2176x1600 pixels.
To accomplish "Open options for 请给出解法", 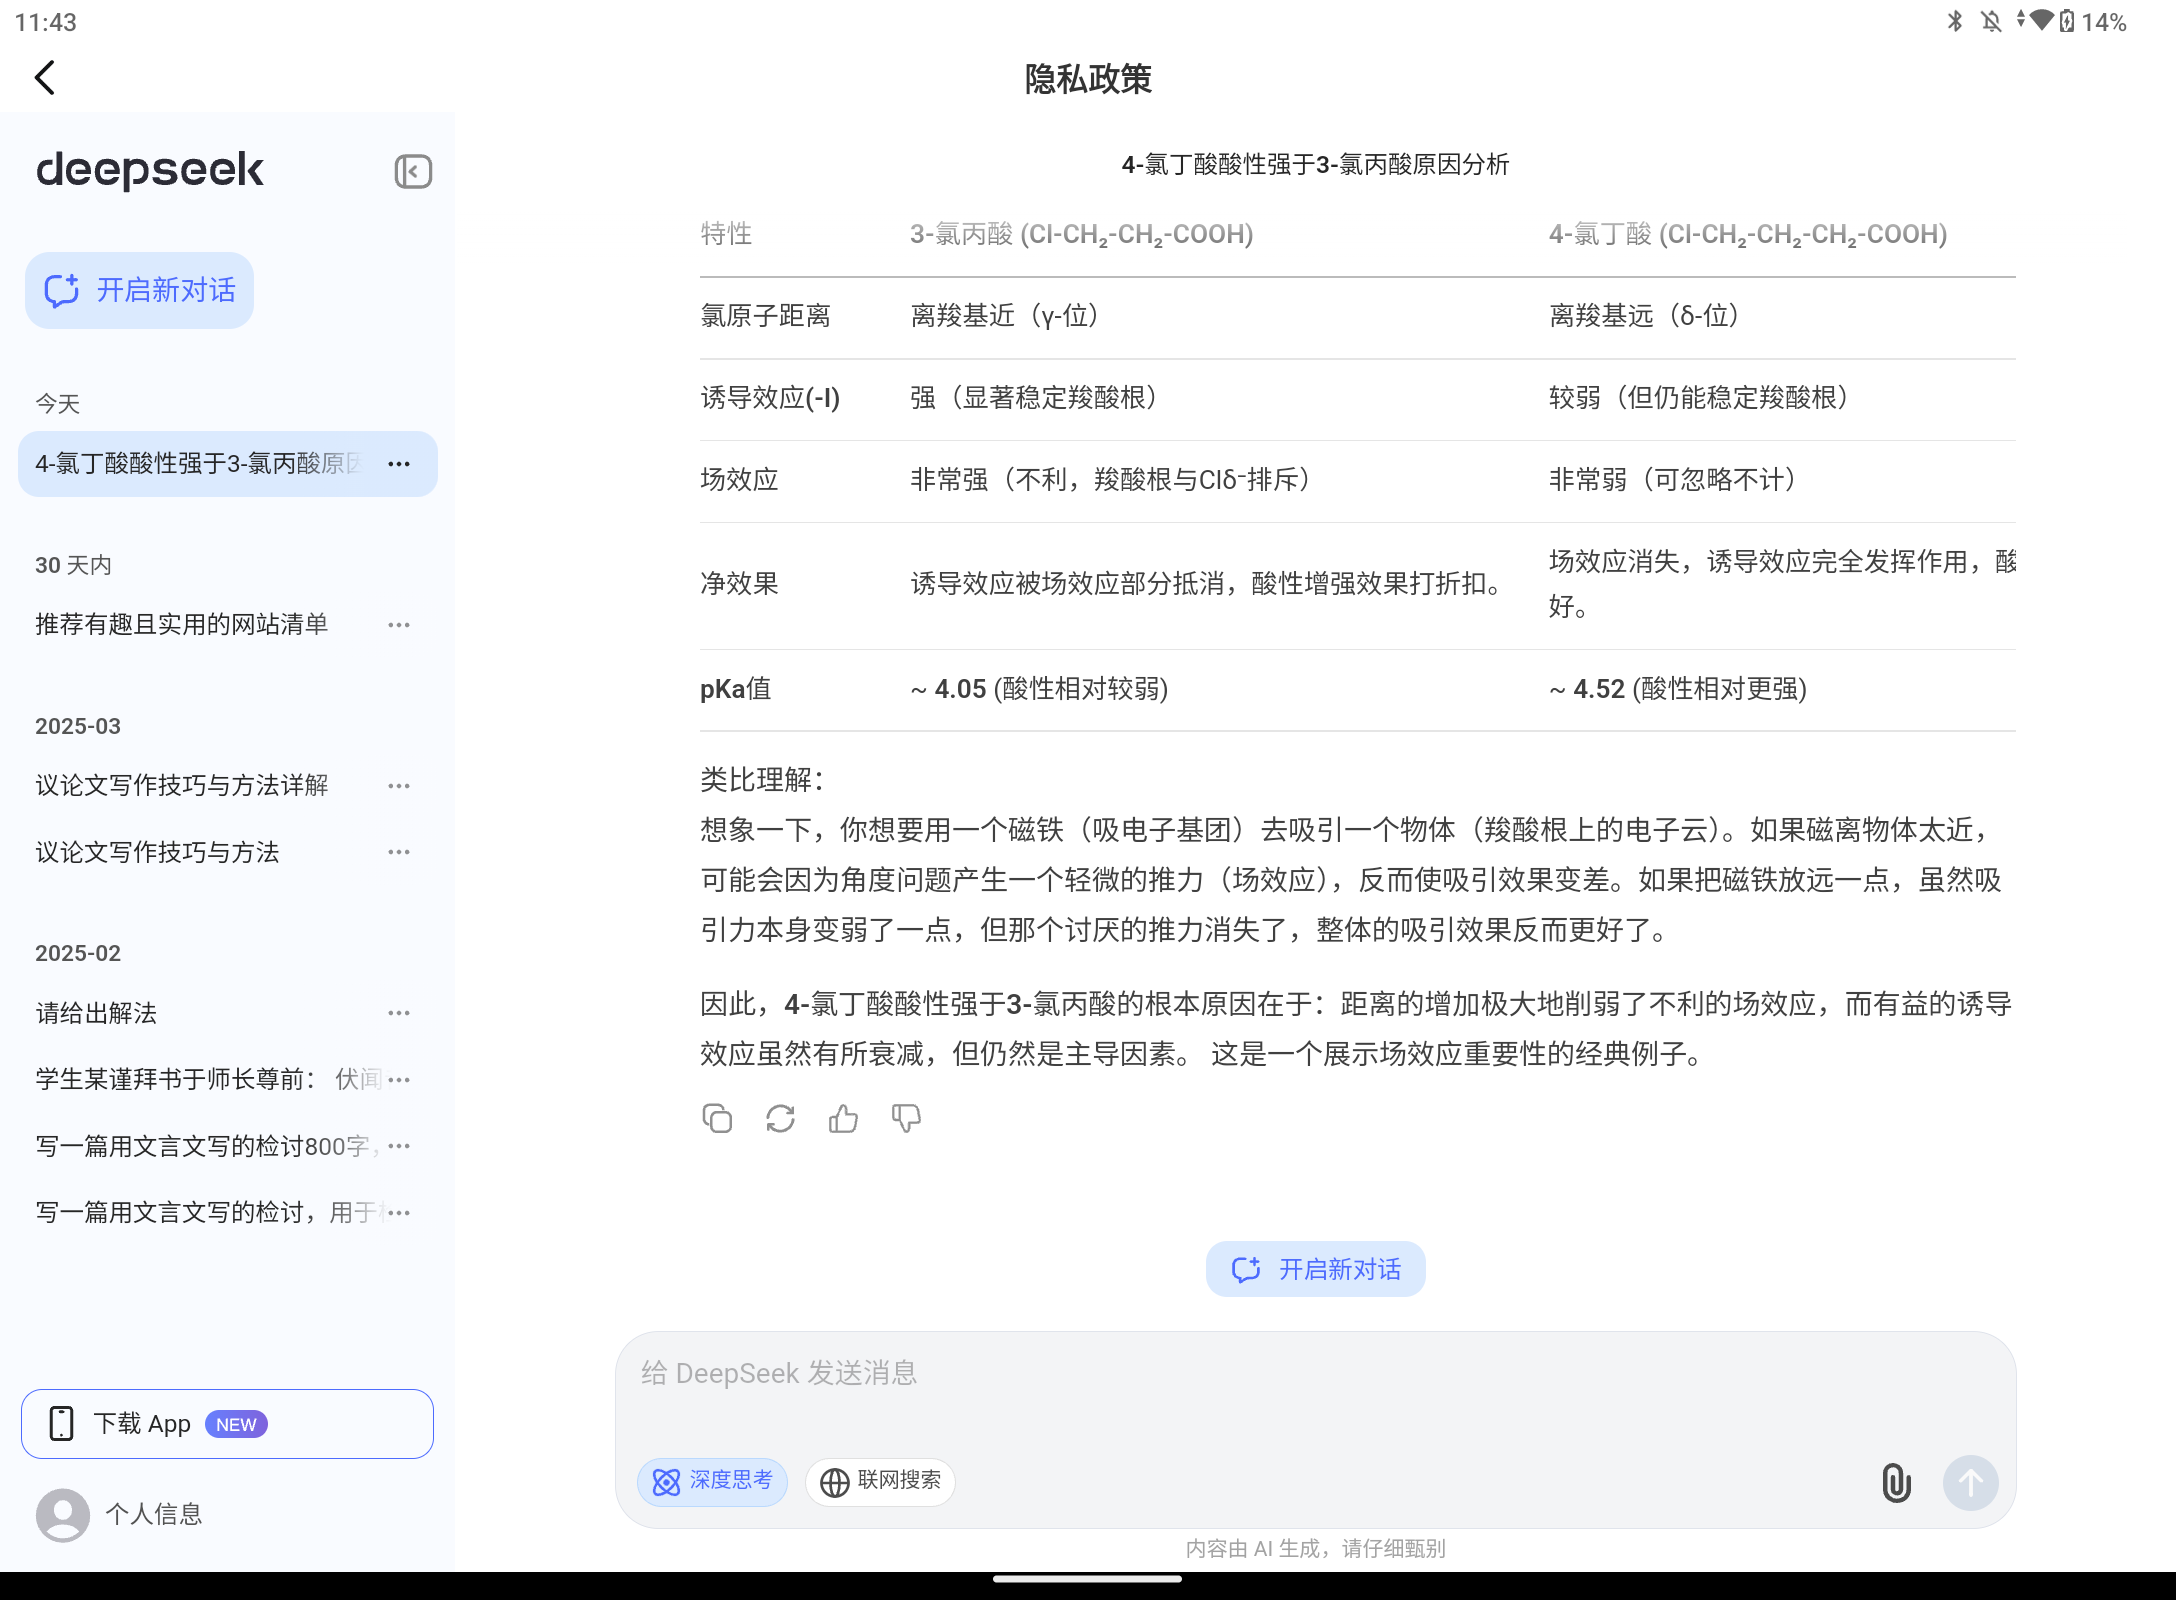I will click(399, 1013).
